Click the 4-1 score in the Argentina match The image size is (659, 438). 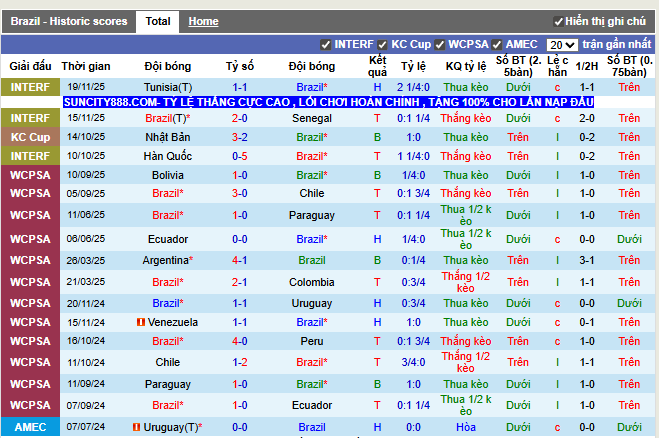click(x=240, y=260)
